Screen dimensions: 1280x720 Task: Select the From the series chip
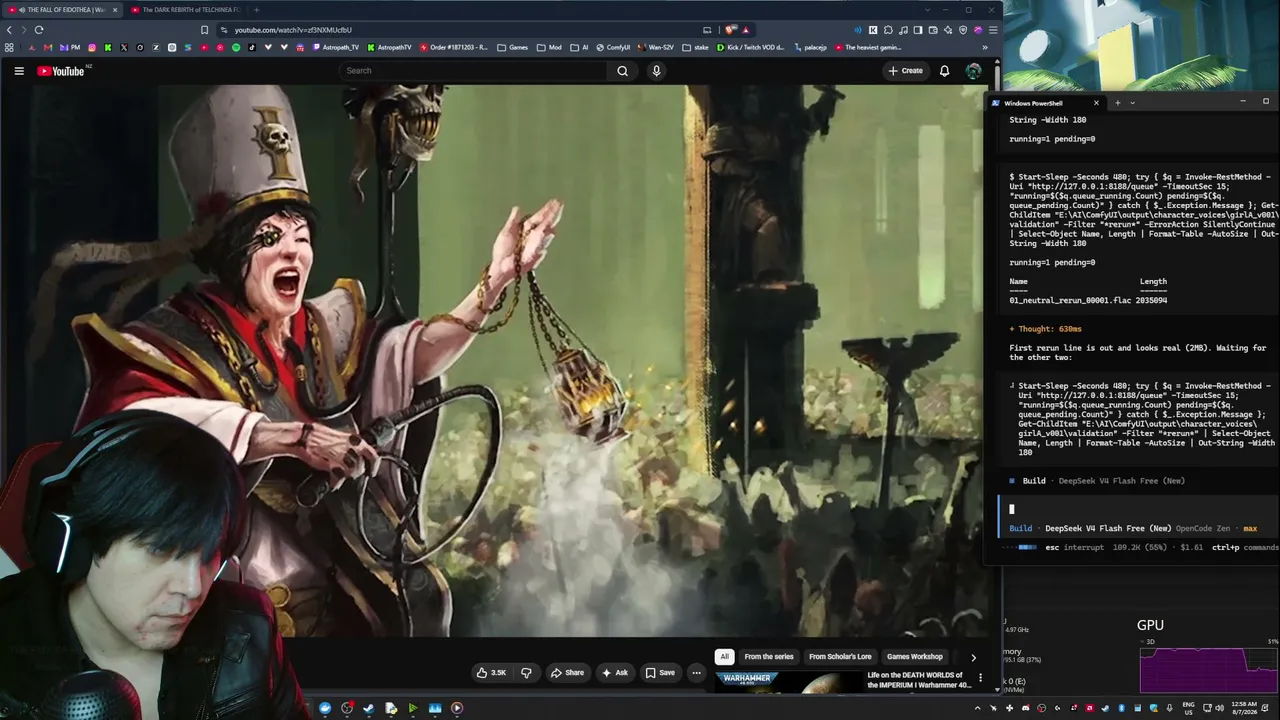point(769,657)
